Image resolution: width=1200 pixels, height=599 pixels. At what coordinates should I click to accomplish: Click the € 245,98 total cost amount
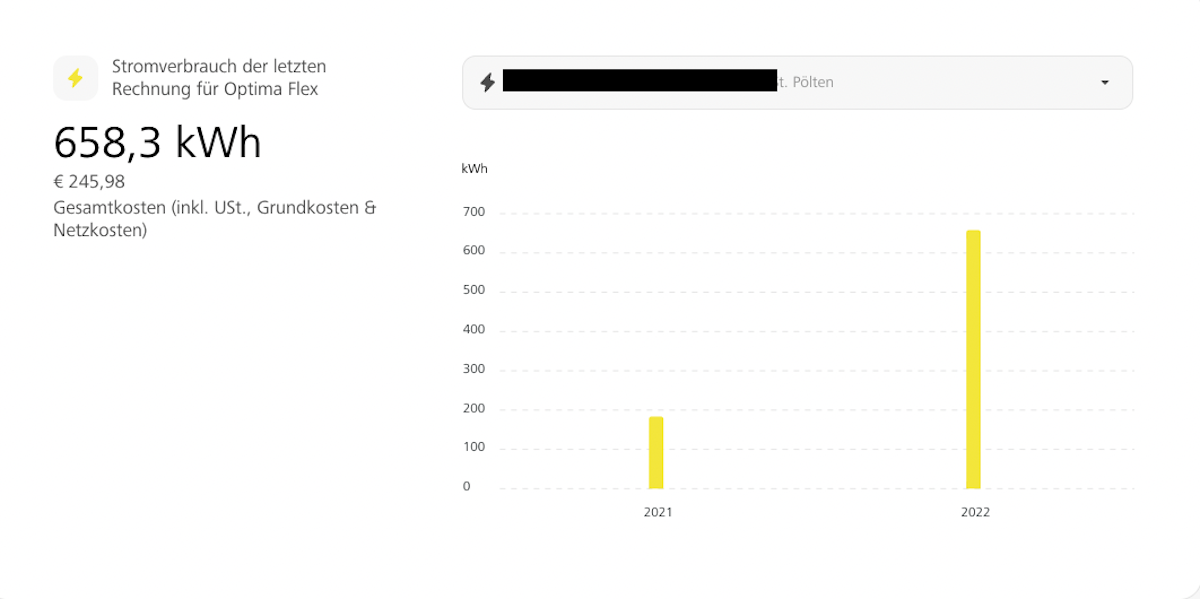point(89,182)
